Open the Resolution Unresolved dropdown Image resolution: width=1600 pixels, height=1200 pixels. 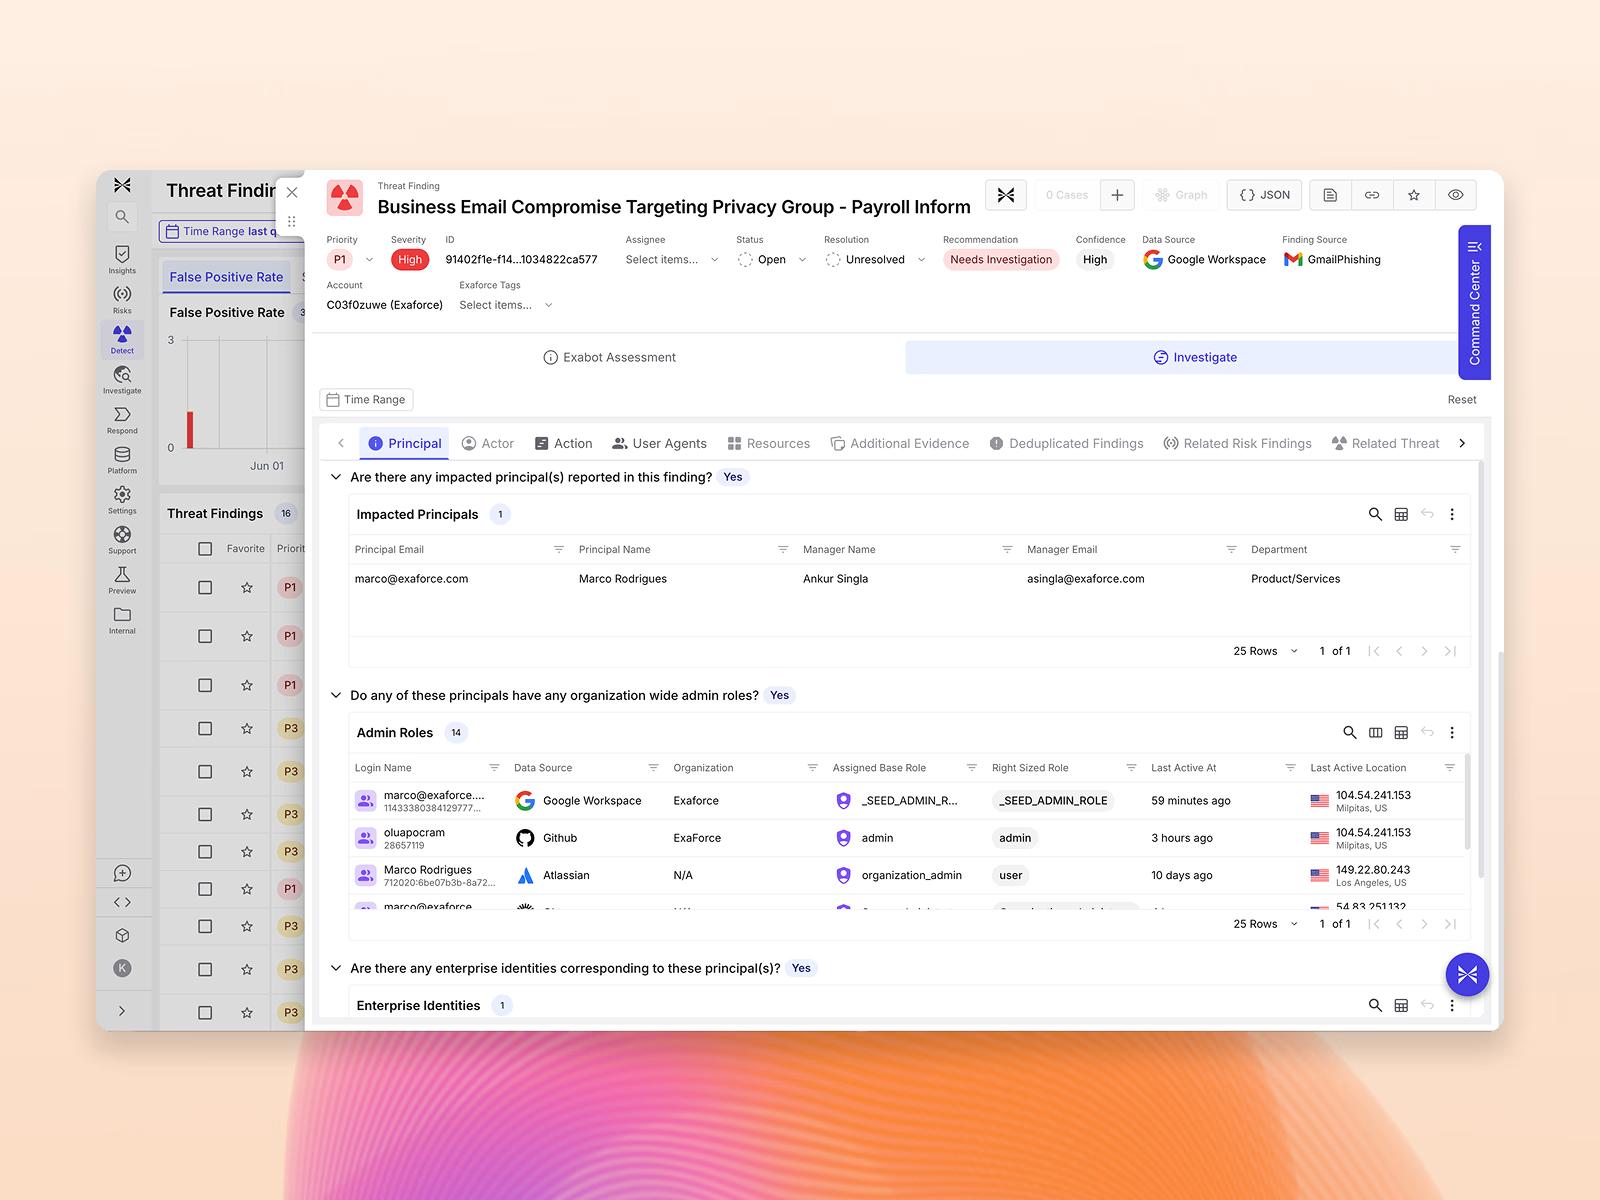(875, 260)
